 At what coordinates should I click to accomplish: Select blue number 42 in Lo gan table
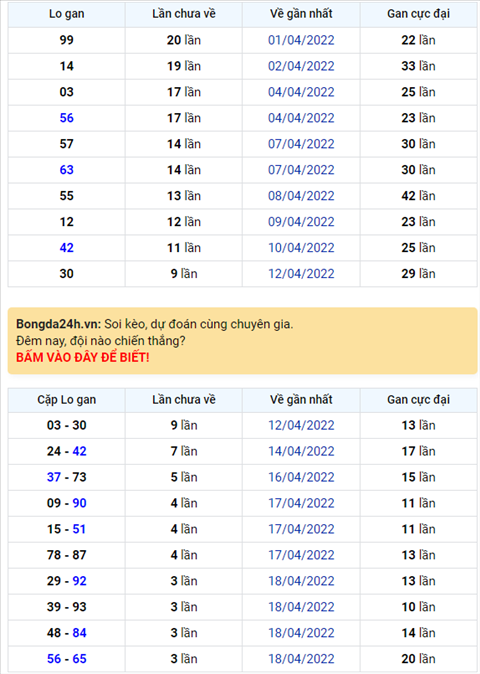pos(67,248)
